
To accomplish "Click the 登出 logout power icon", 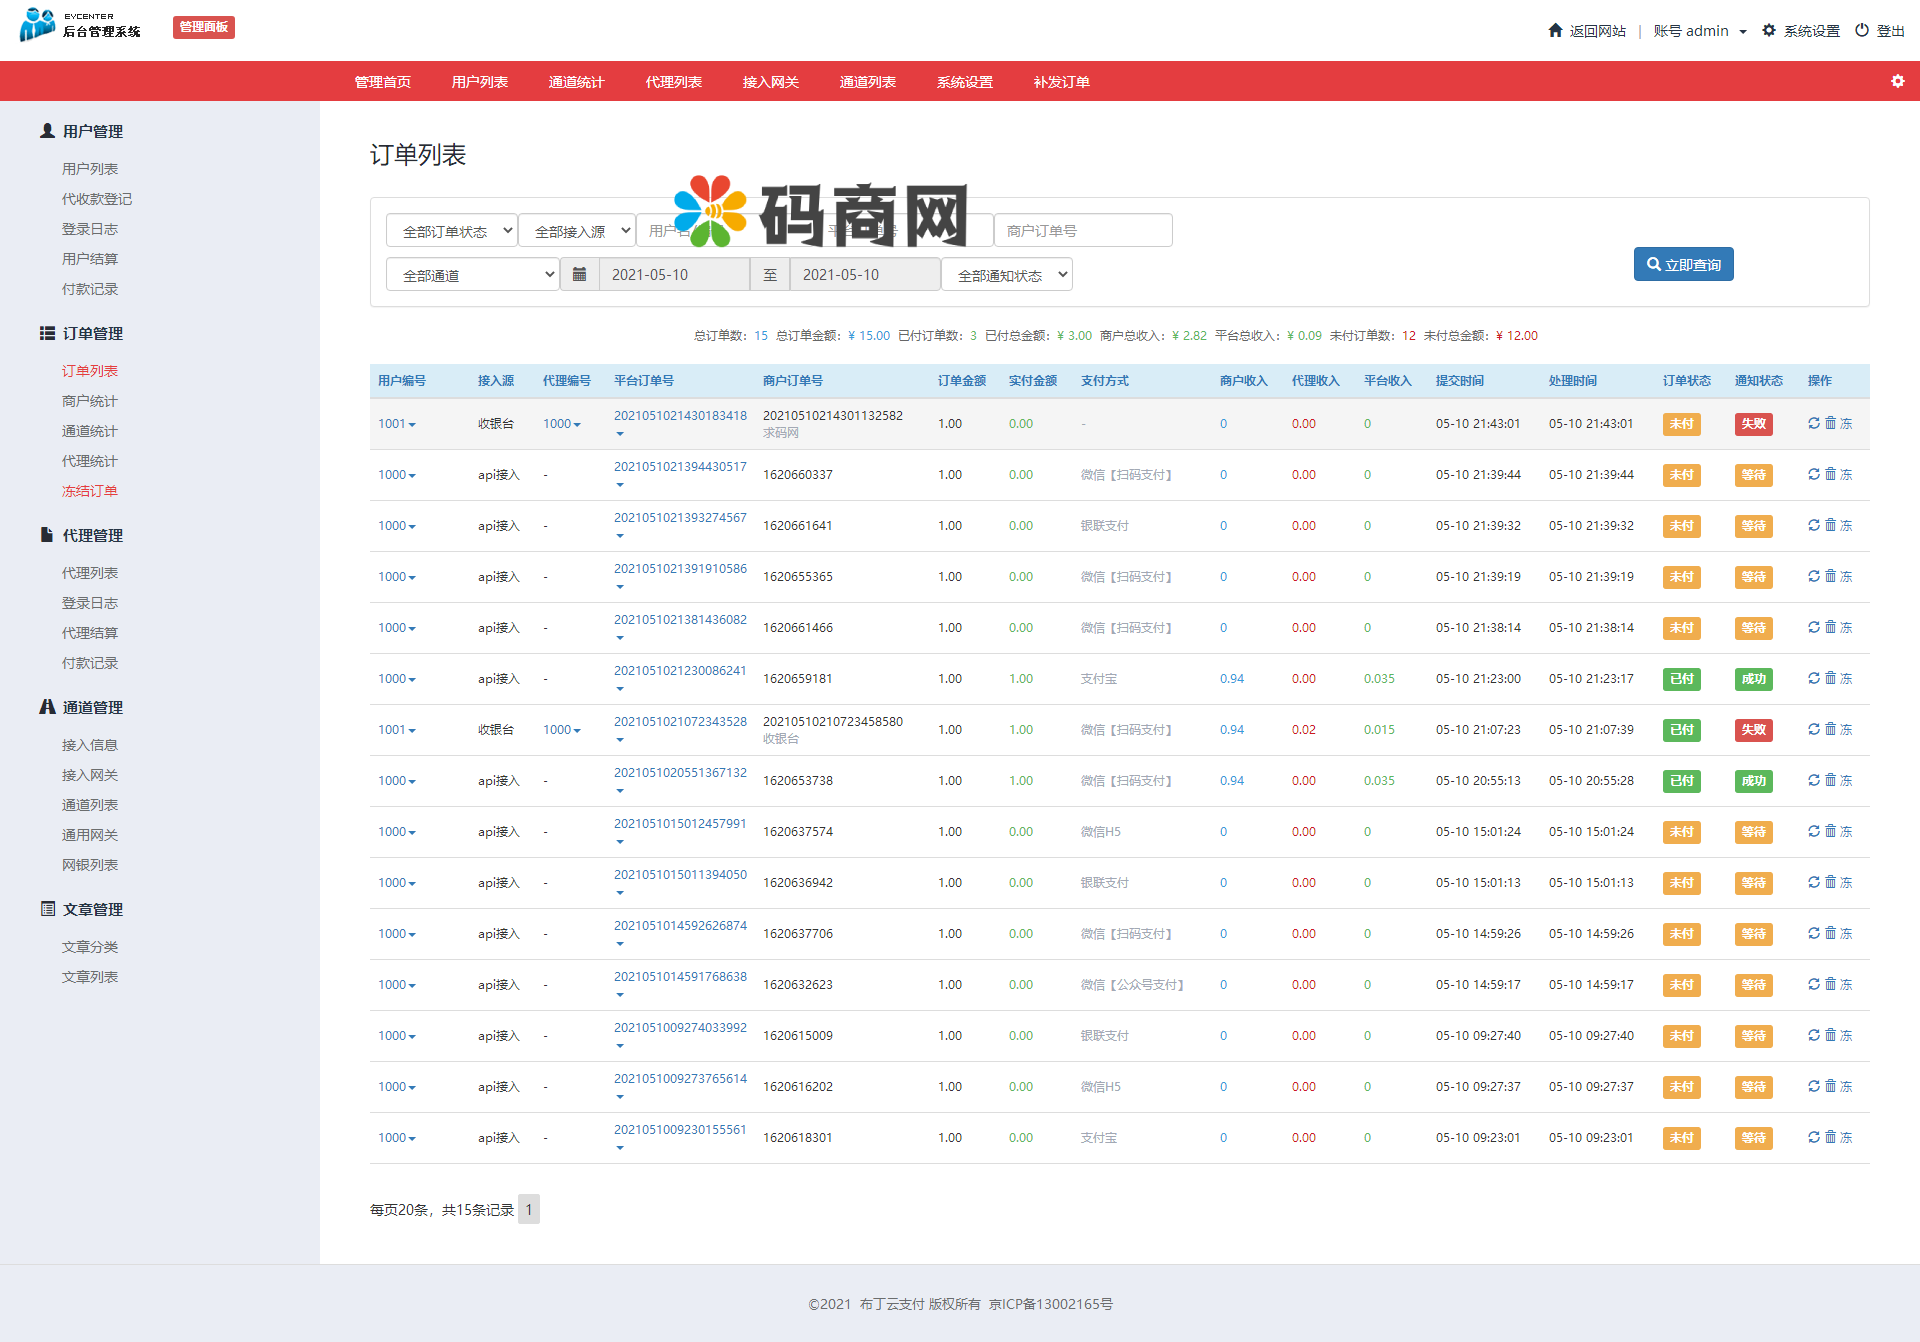I will [x=1861, y=30].
